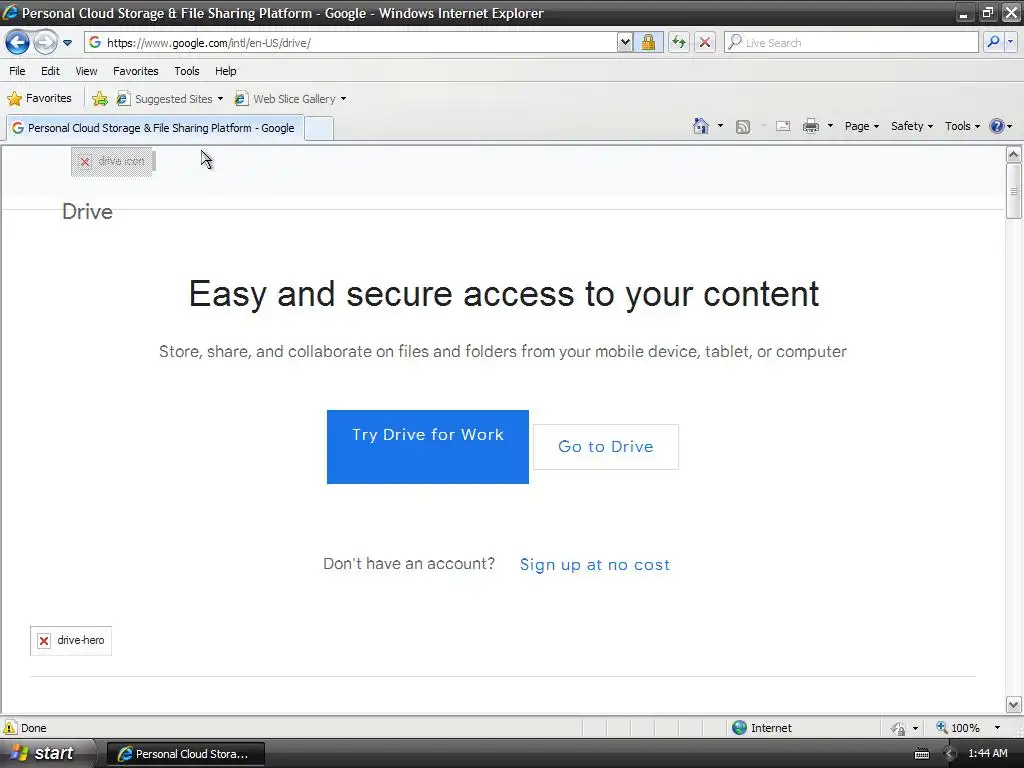Click the RSS Feeds icon

(743, 127)
